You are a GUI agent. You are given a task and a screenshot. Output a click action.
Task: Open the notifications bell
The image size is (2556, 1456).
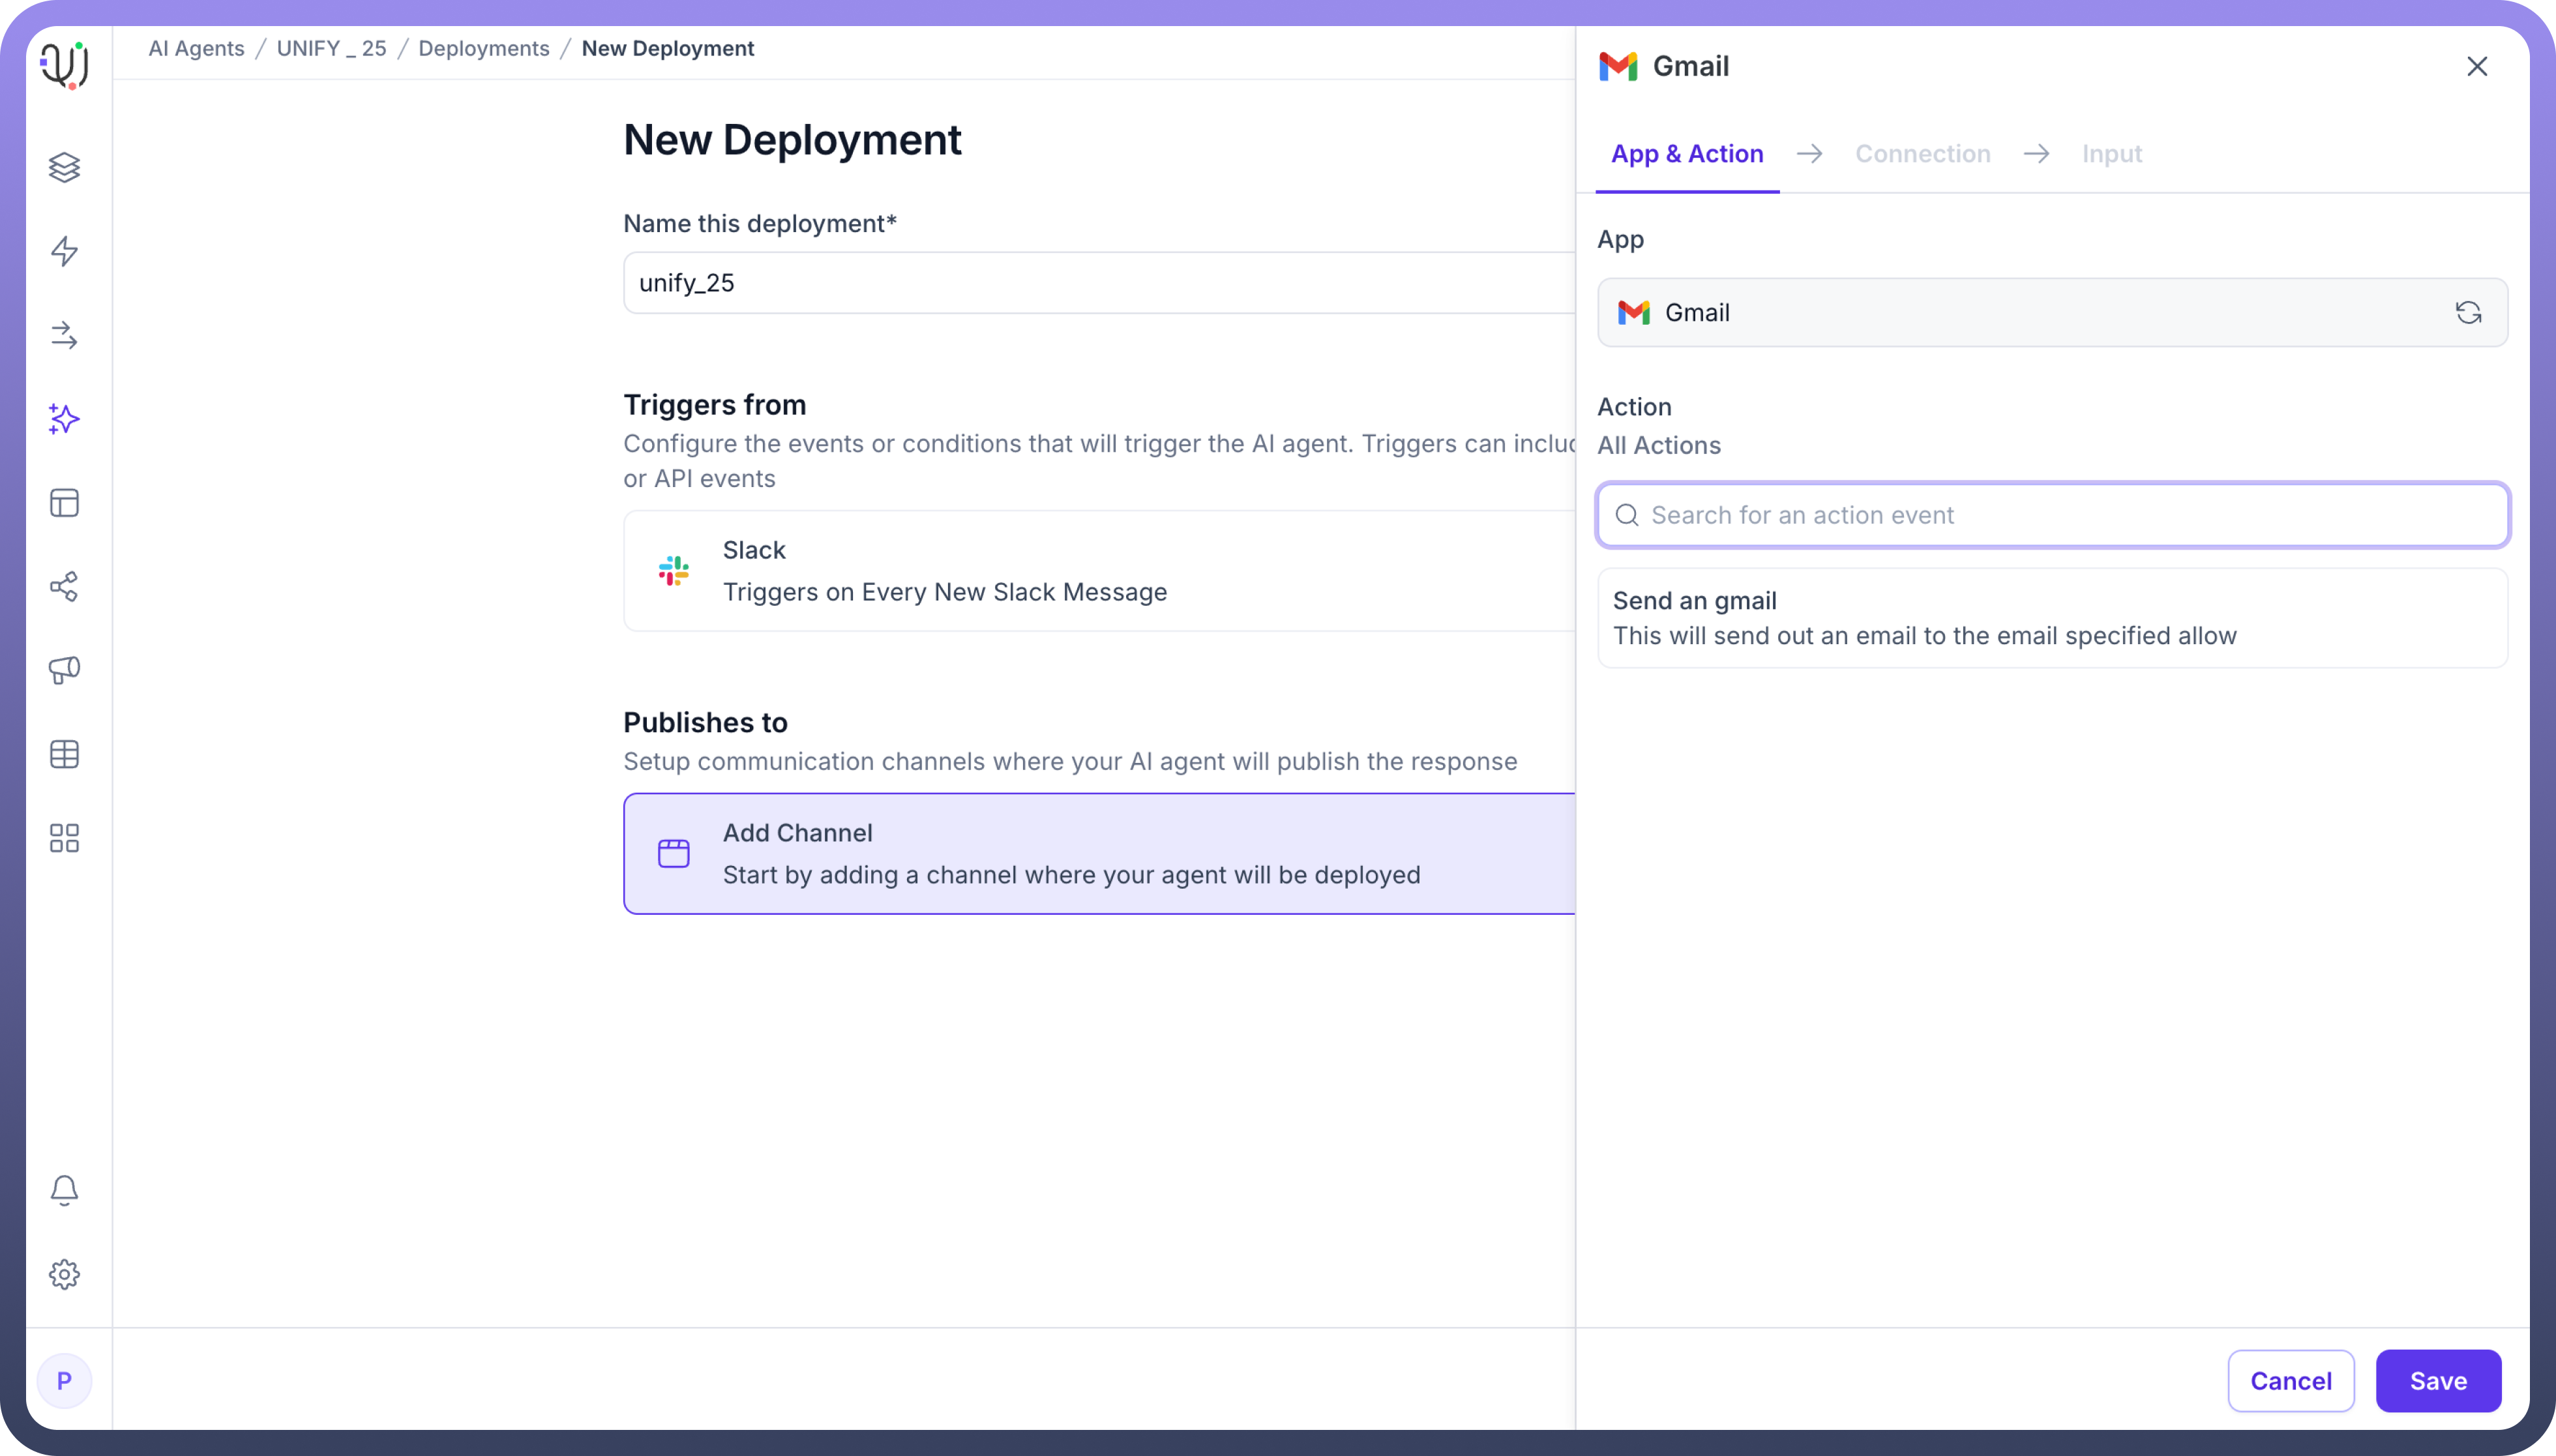tap(64, 1190)
